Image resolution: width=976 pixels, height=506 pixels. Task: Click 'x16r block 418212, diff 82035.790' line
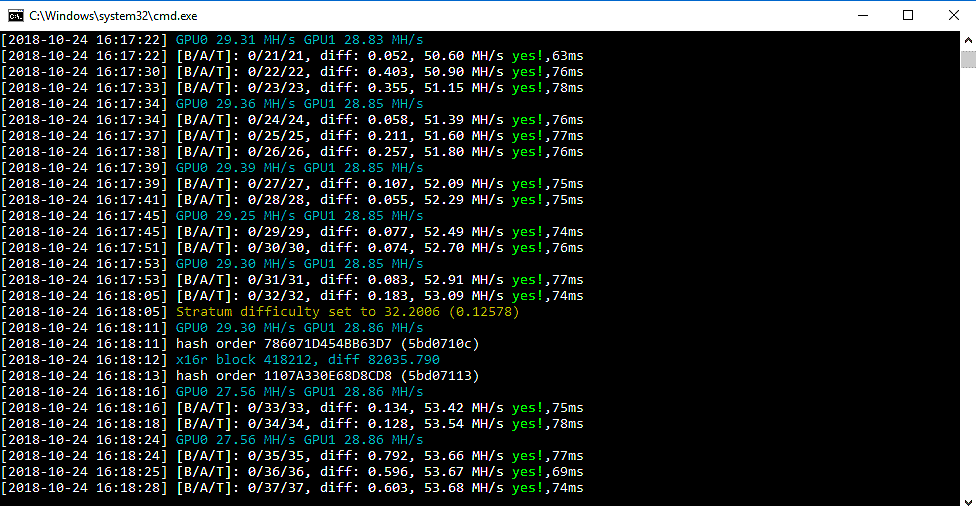pyautogui.click(x=220, y=360)
